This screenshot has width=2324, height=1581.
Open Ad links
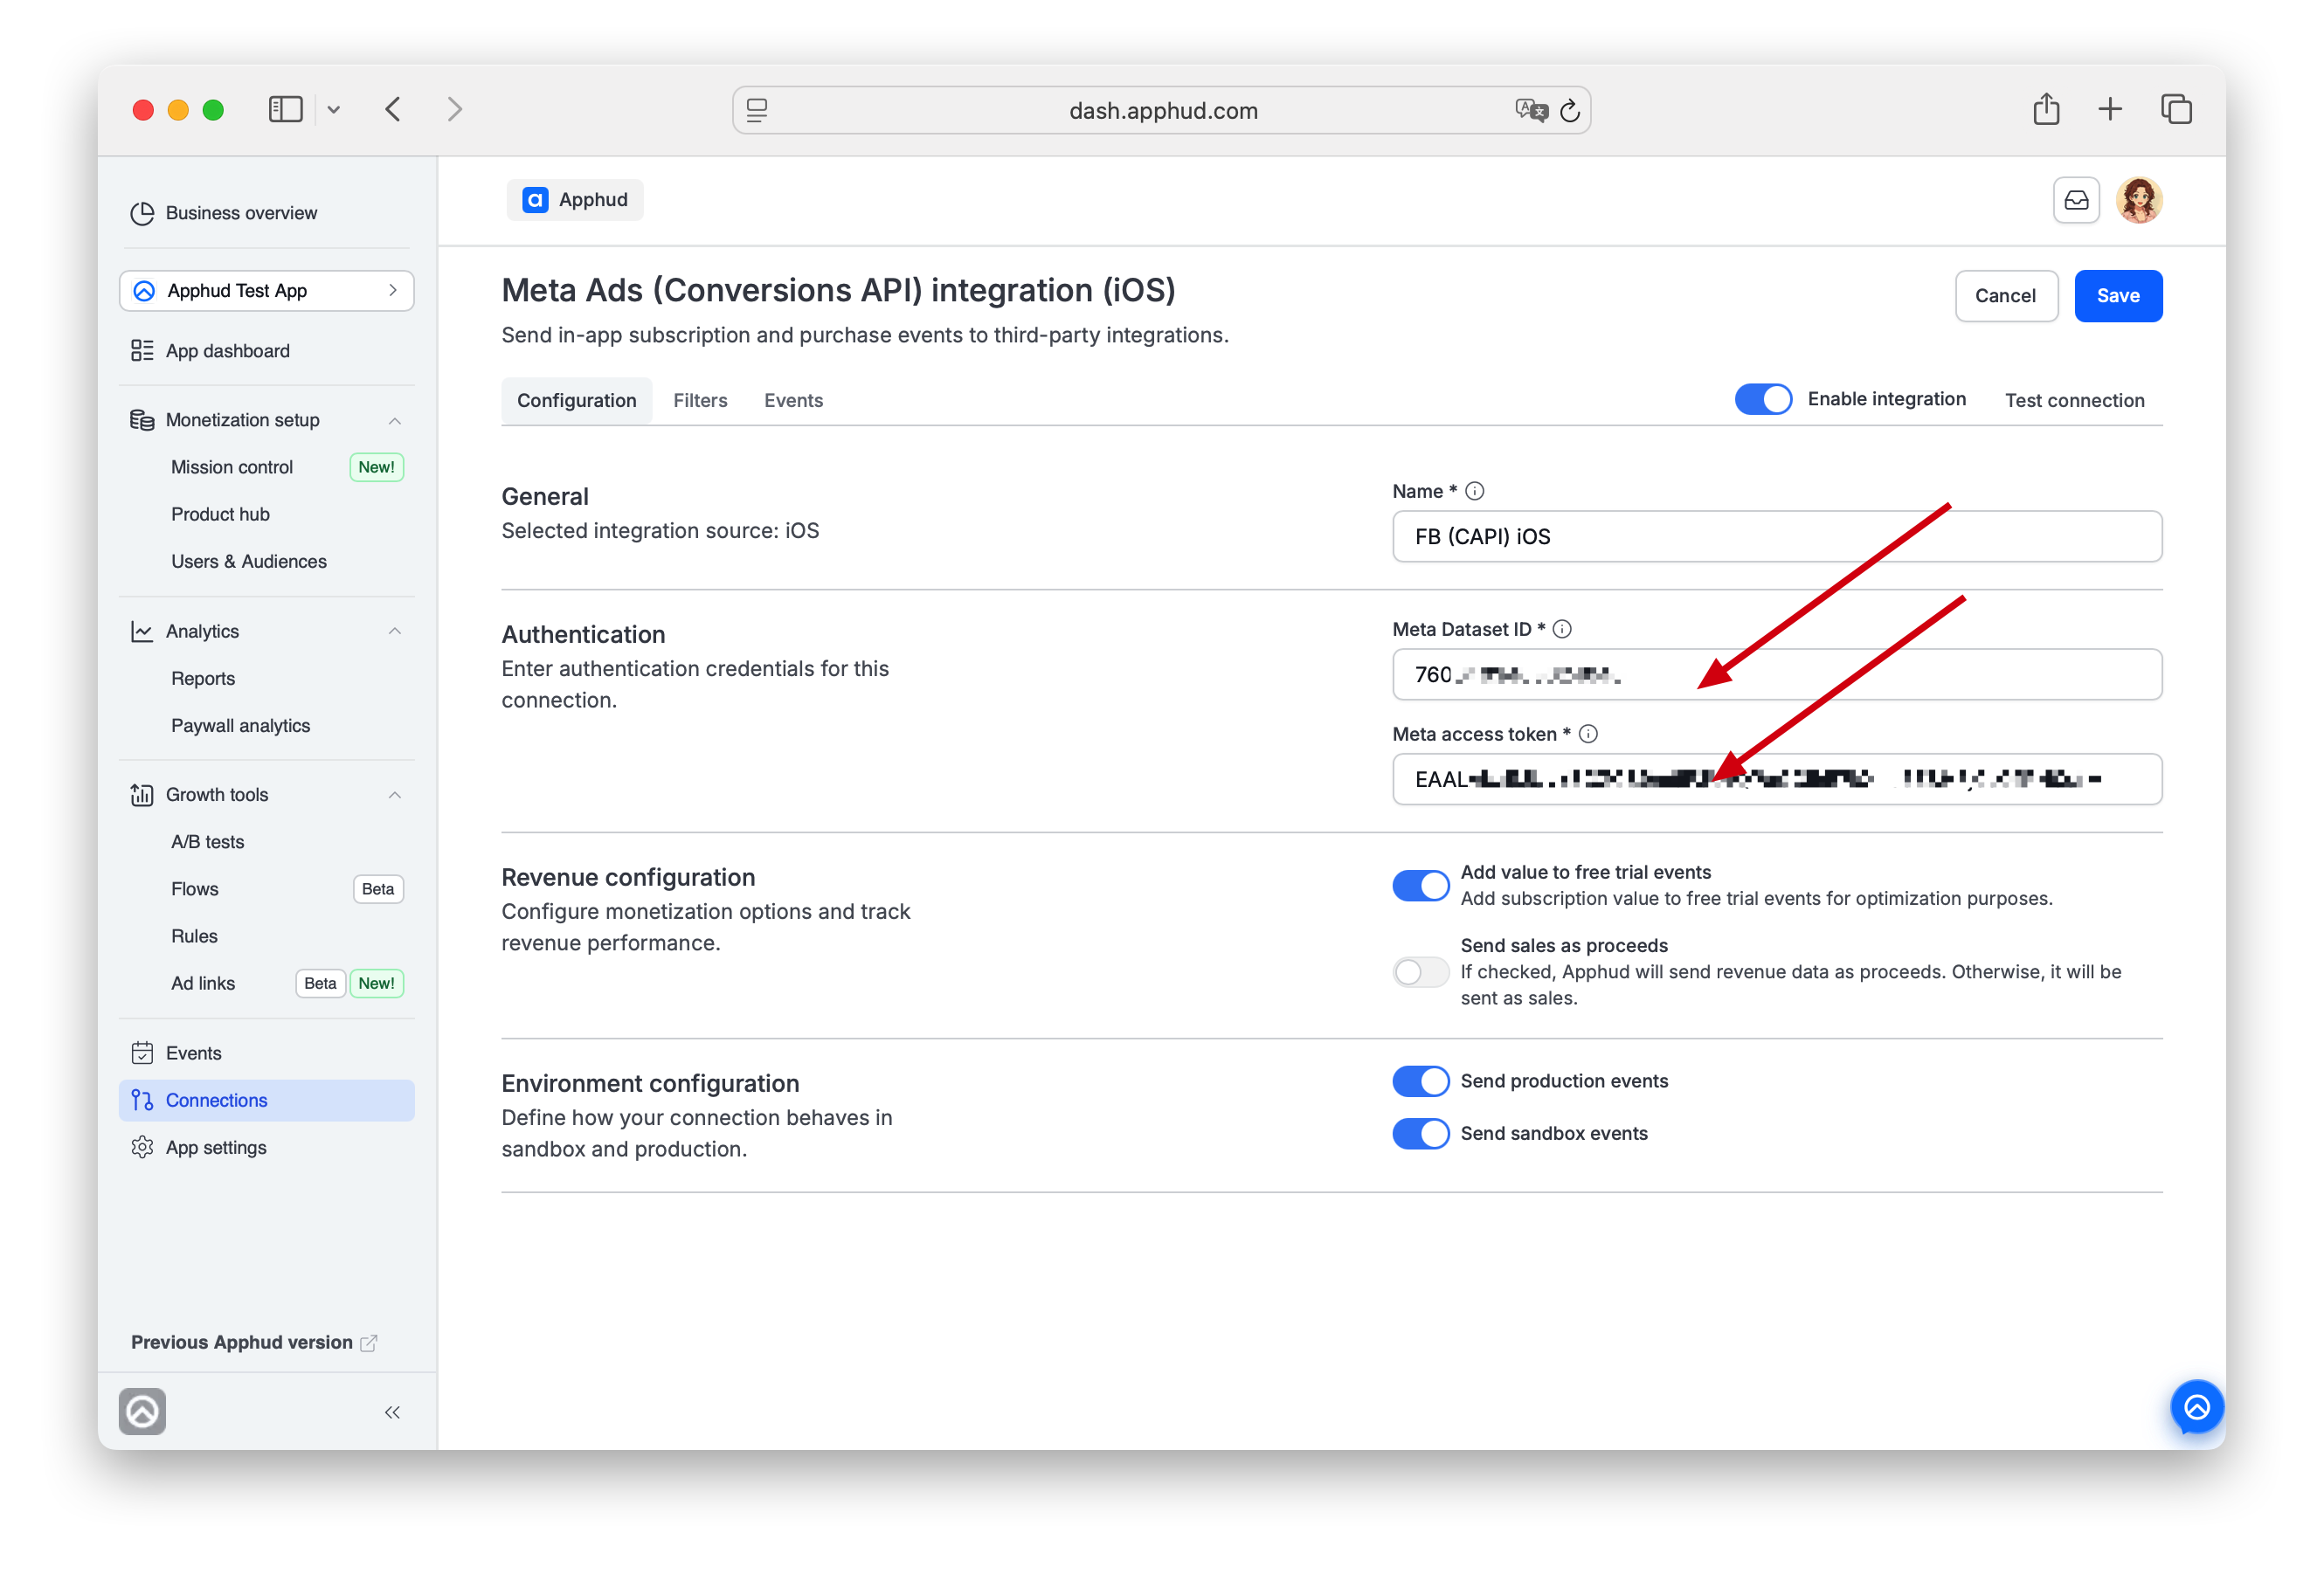click(203, 983)
